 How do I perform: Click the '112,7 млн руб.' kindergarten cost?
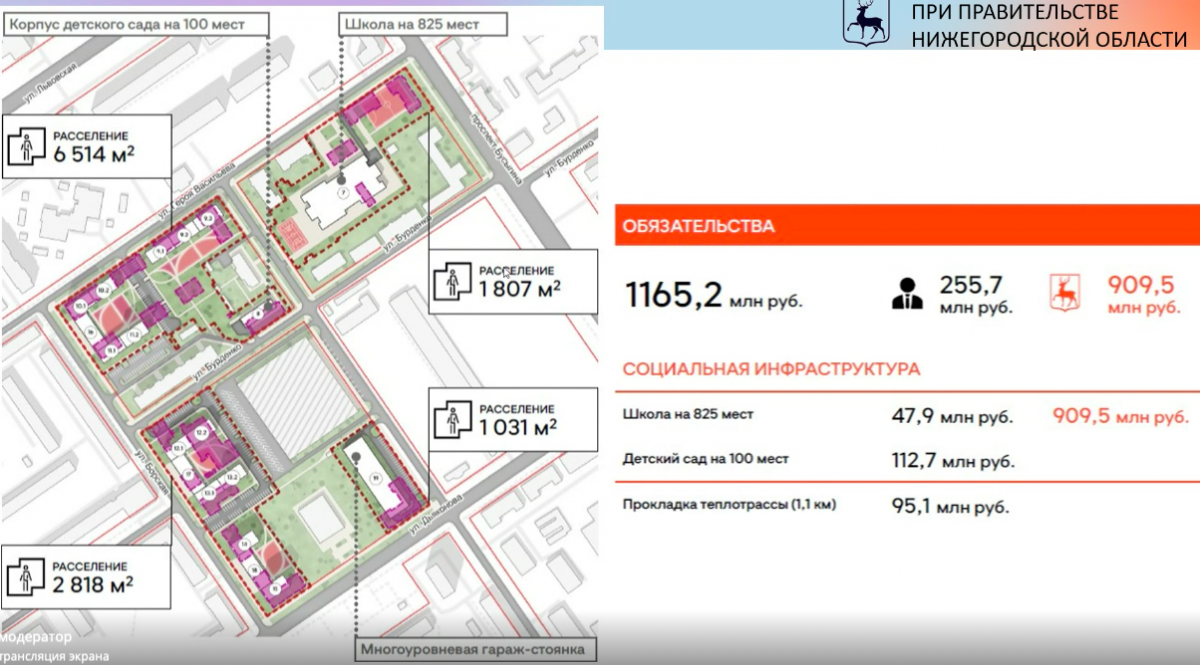[x=953, y=460]
